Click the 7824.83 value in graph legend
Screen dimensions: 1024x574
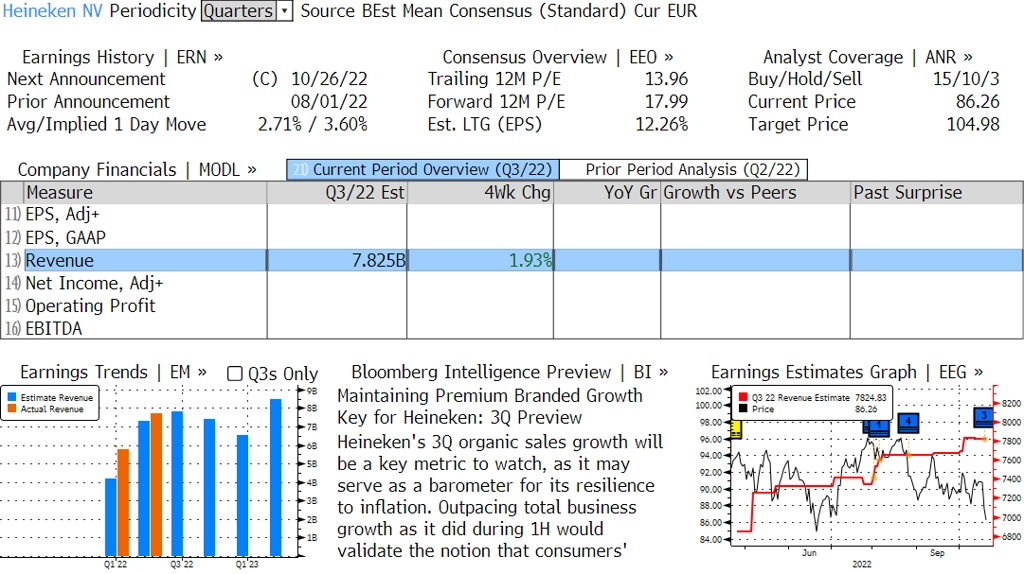(x=871, y=397)
